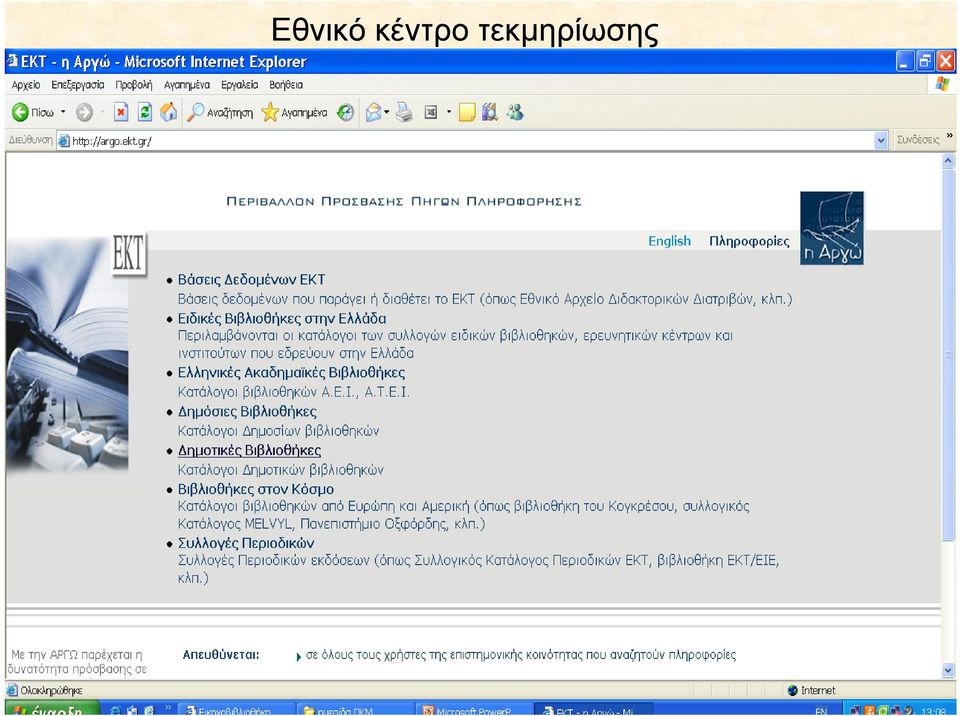960x716 pixels.
Task: Click the Argo ship logo
Action: point(831,228)
